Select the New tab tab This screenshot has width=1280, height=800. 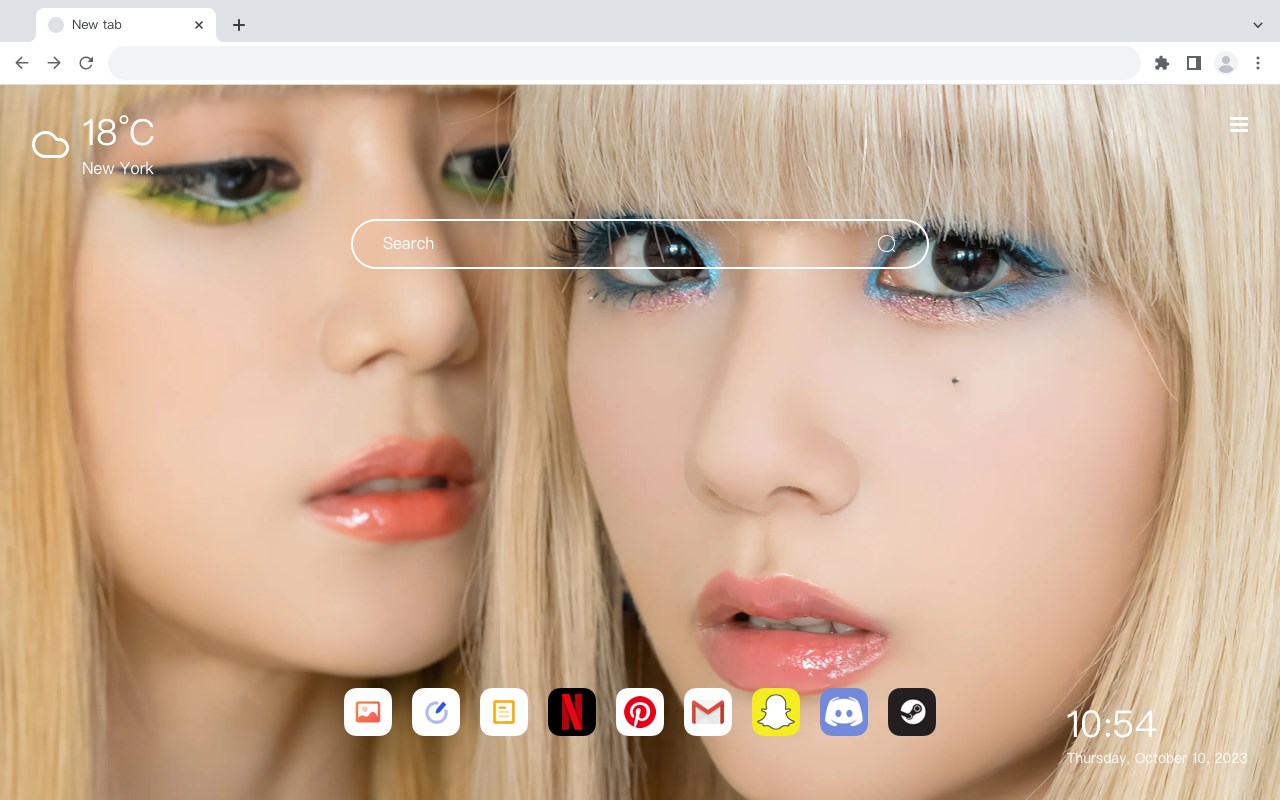click(x=125, y=25)
